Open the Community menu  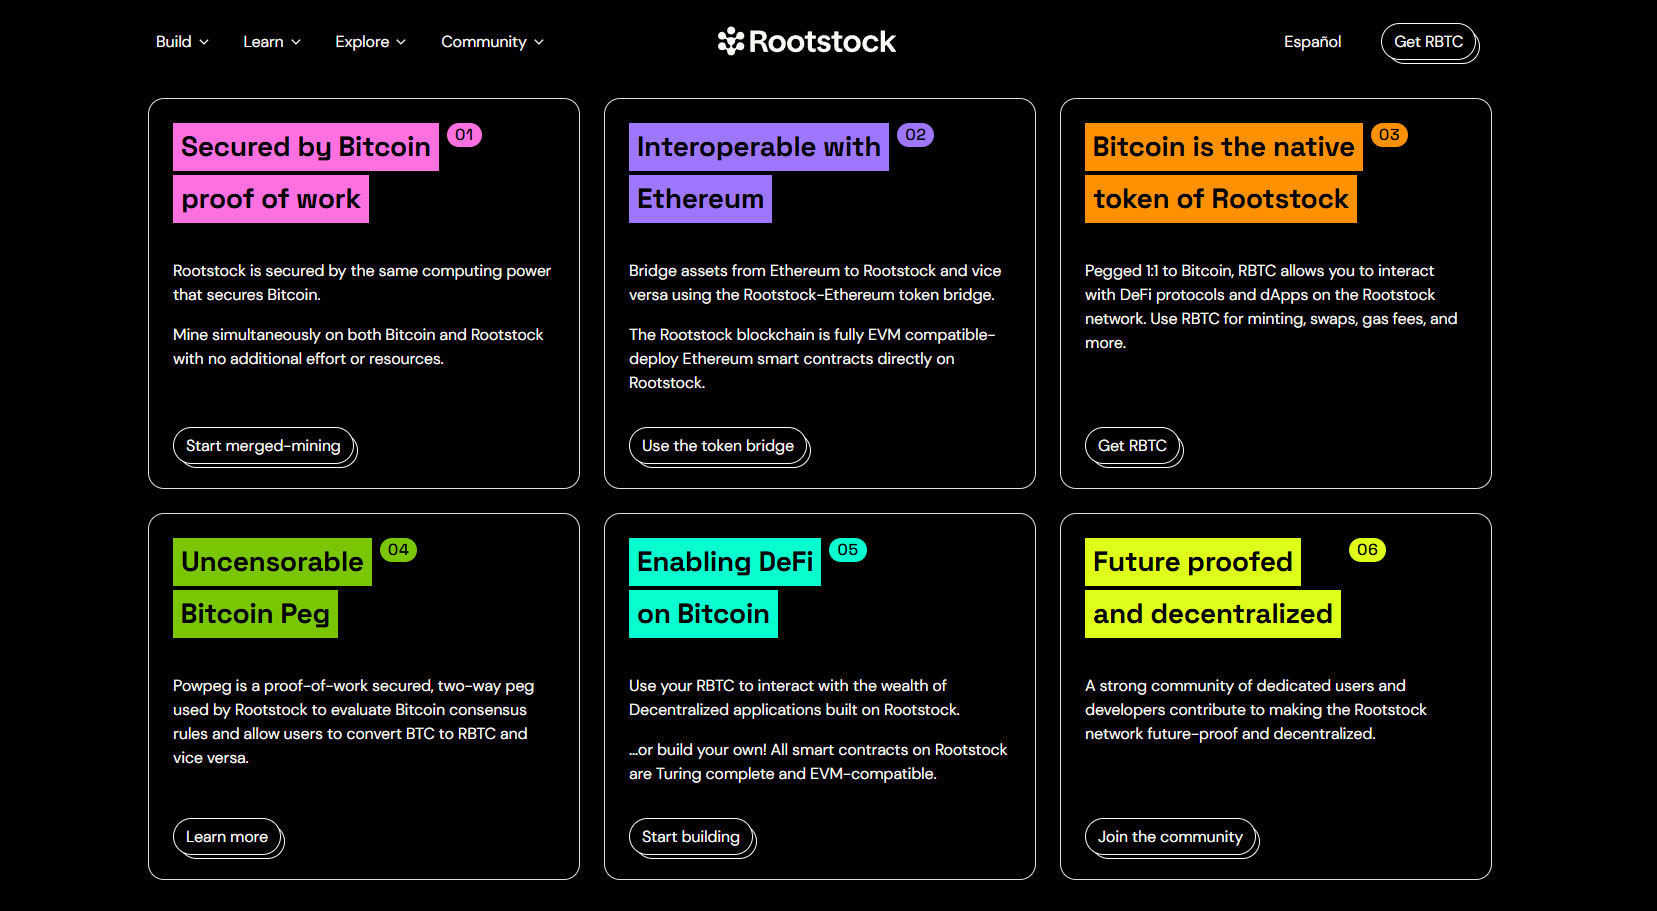tap(492, 42)
